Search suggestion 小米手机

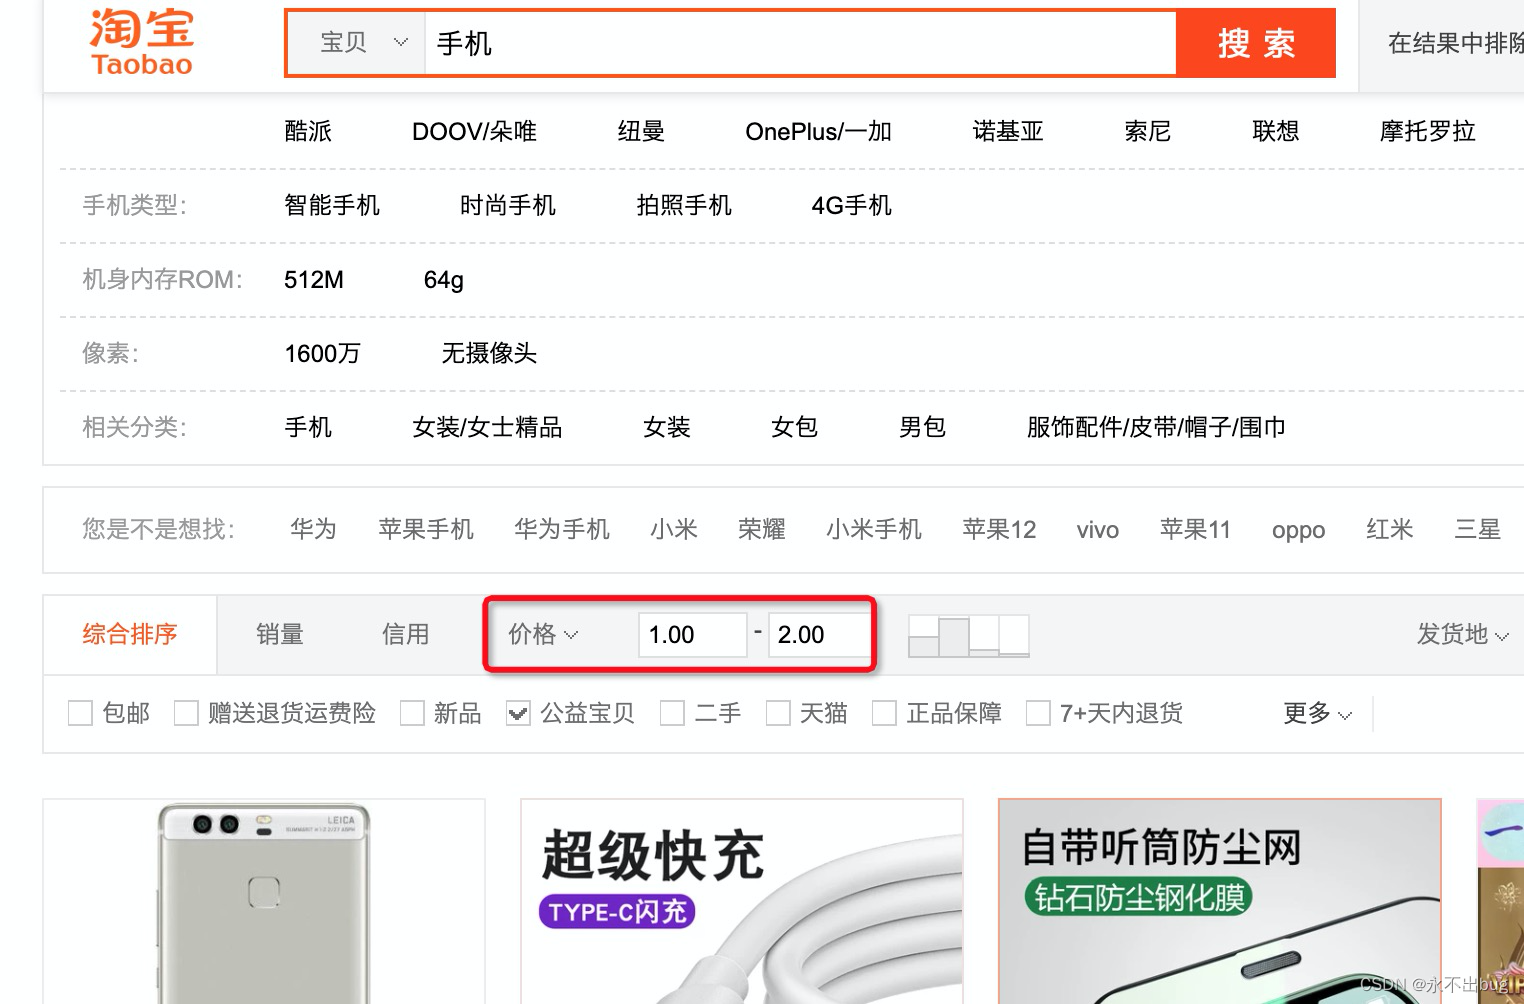pos(874,529)
